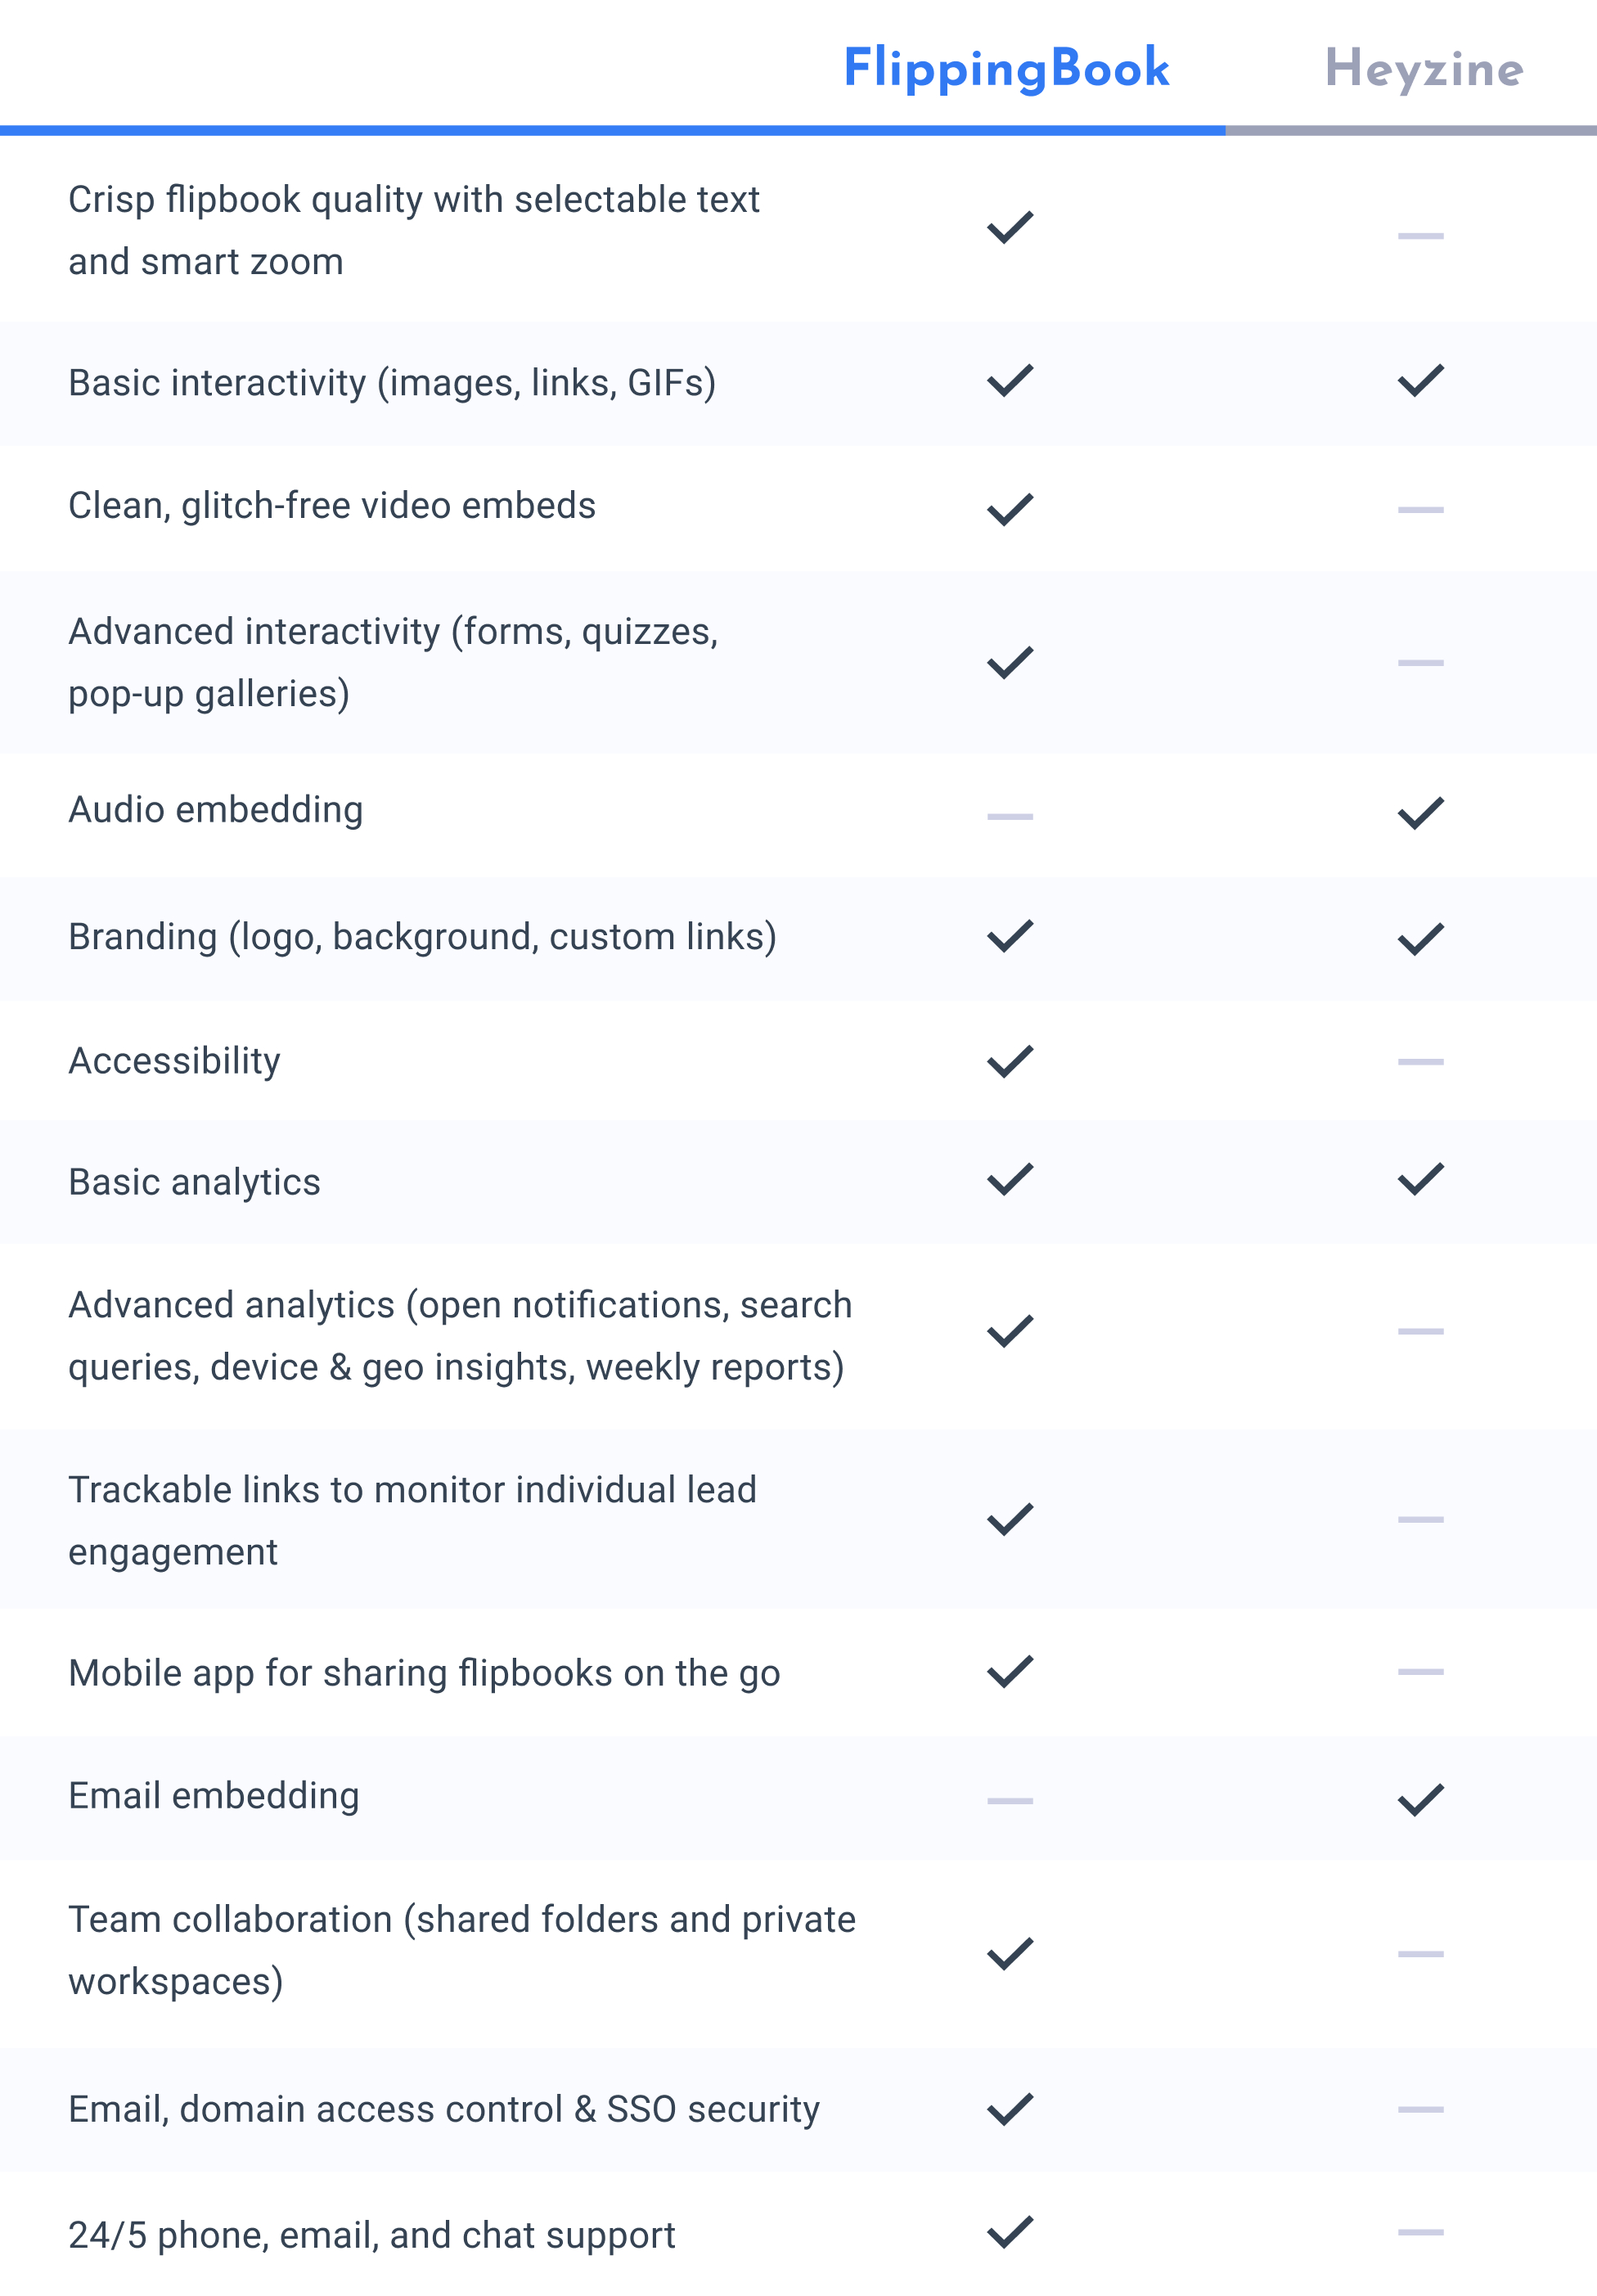Screen dimensions: 1597x2296
Task: Click FlippingBook checkmark for Advanced analytics row
Action: [1010, 1331]
